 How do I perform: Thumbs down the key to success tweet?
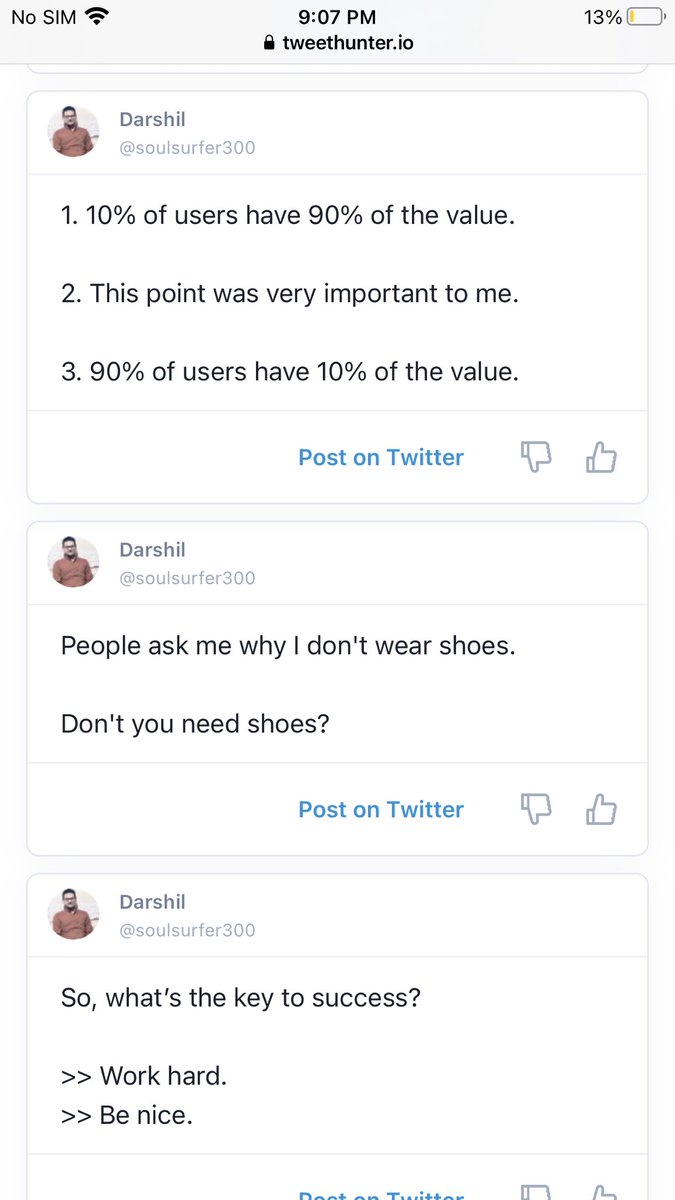pos(537,1192)
